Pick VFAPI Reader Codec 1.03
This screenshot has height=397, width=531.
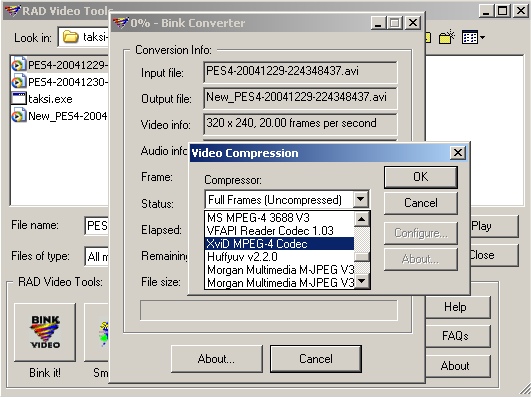(279, 231)
